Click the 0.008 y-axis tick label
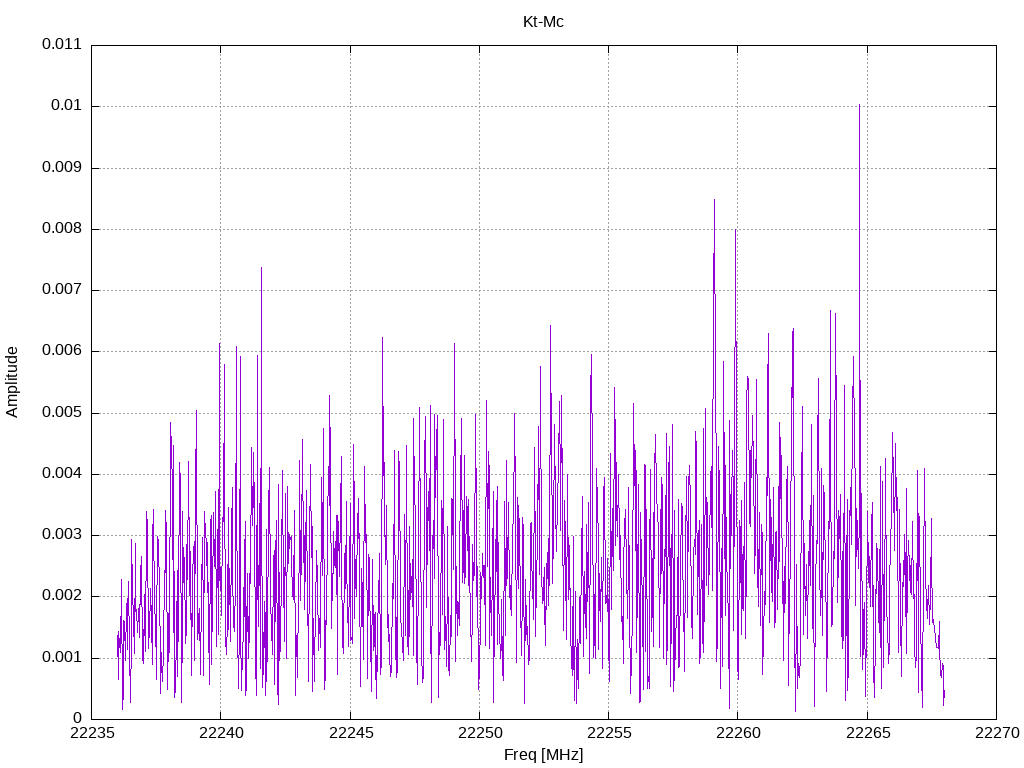 (x=62, y=229)
